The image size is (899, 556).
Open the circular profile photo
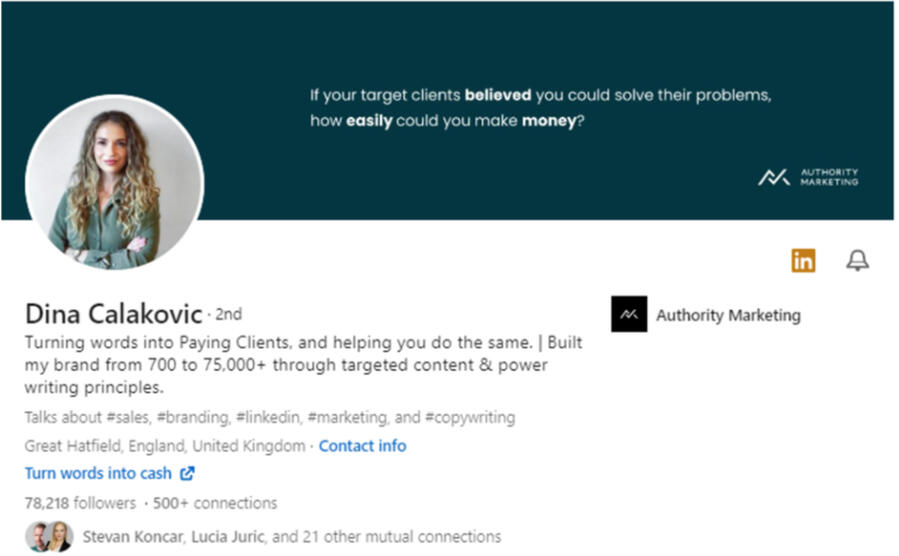[x=114, y=184]
